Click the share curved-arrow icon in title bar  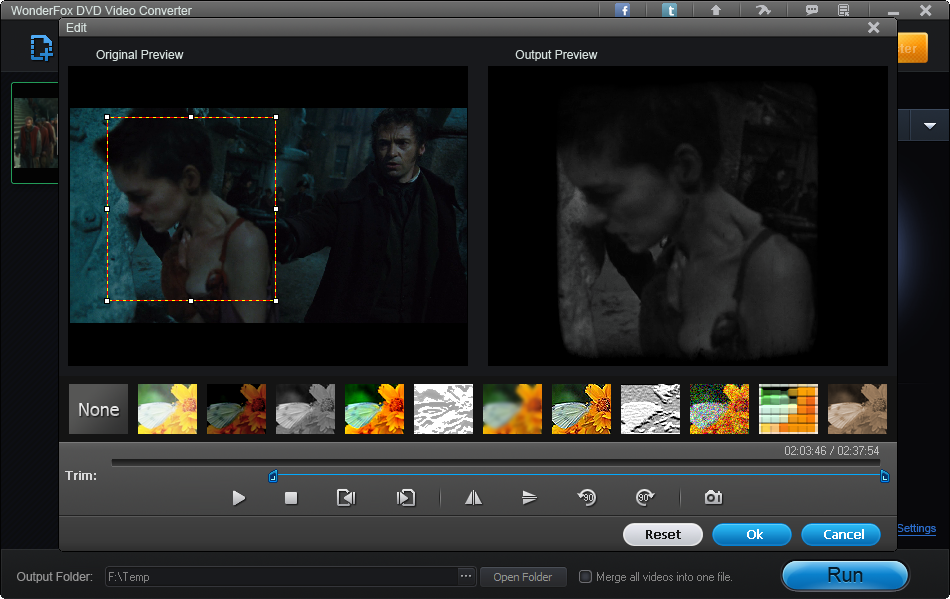763,10
